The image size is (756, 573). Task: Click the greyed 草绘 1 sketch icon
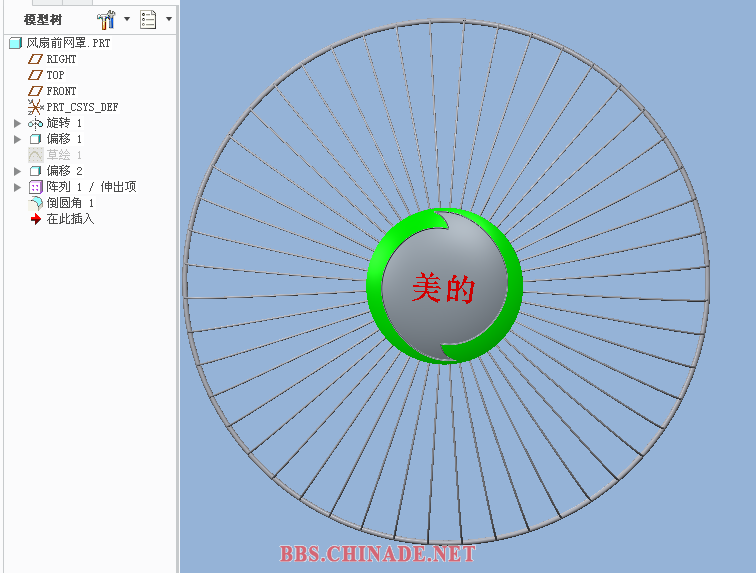[35, 155]
